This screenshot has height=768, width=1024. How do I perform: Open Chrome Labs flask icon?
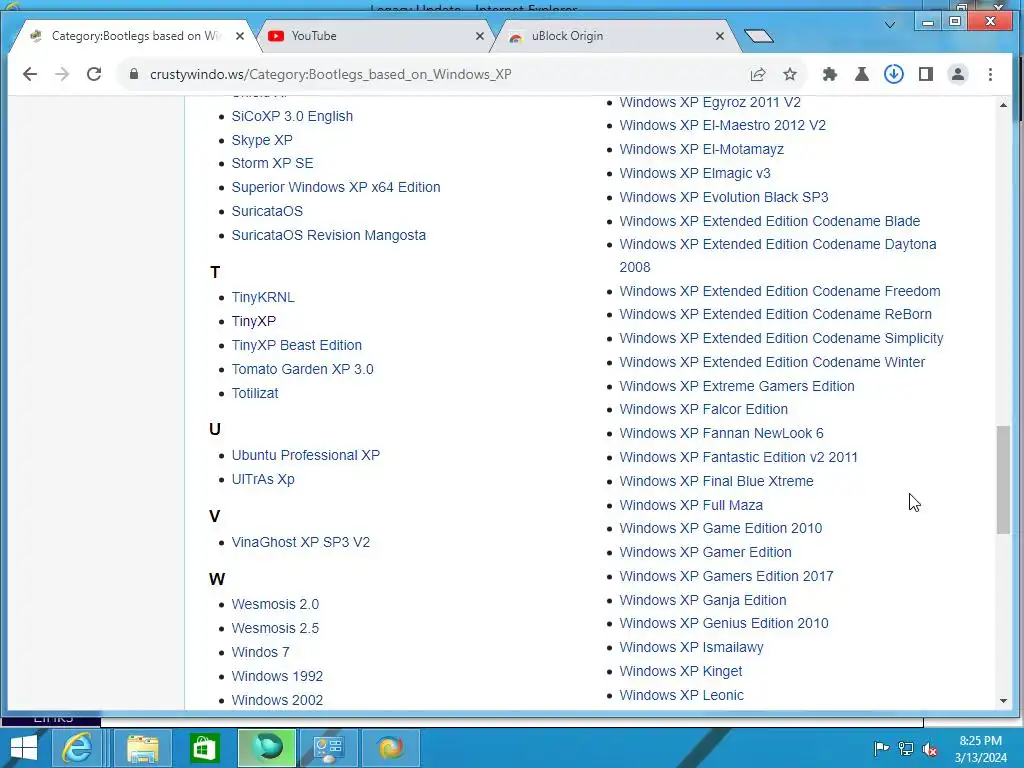pyautogui.click(x=862, y=74)
